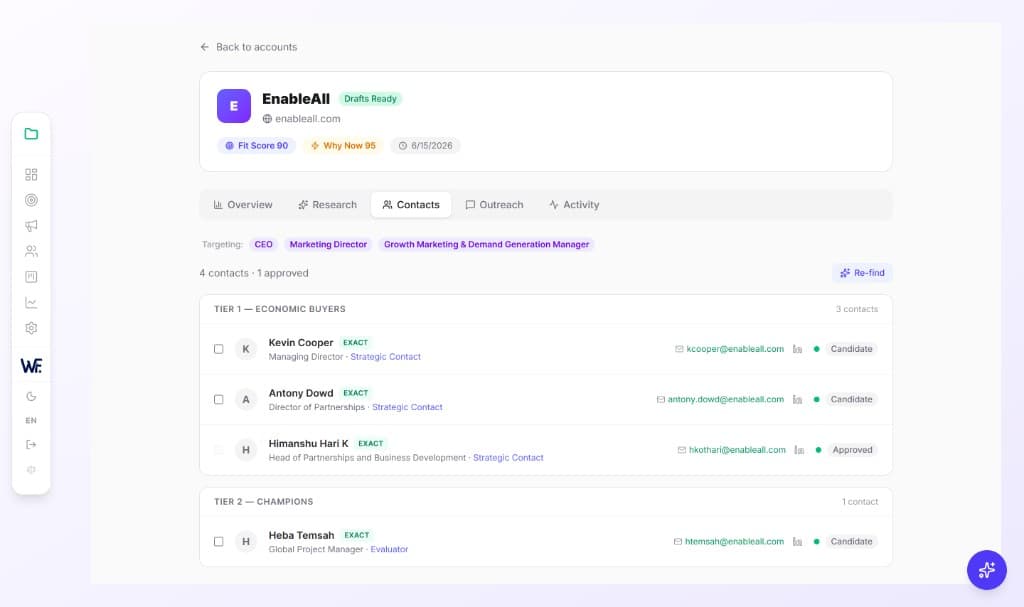
Task: Open the Activity tab
Action: coord(574,205)
